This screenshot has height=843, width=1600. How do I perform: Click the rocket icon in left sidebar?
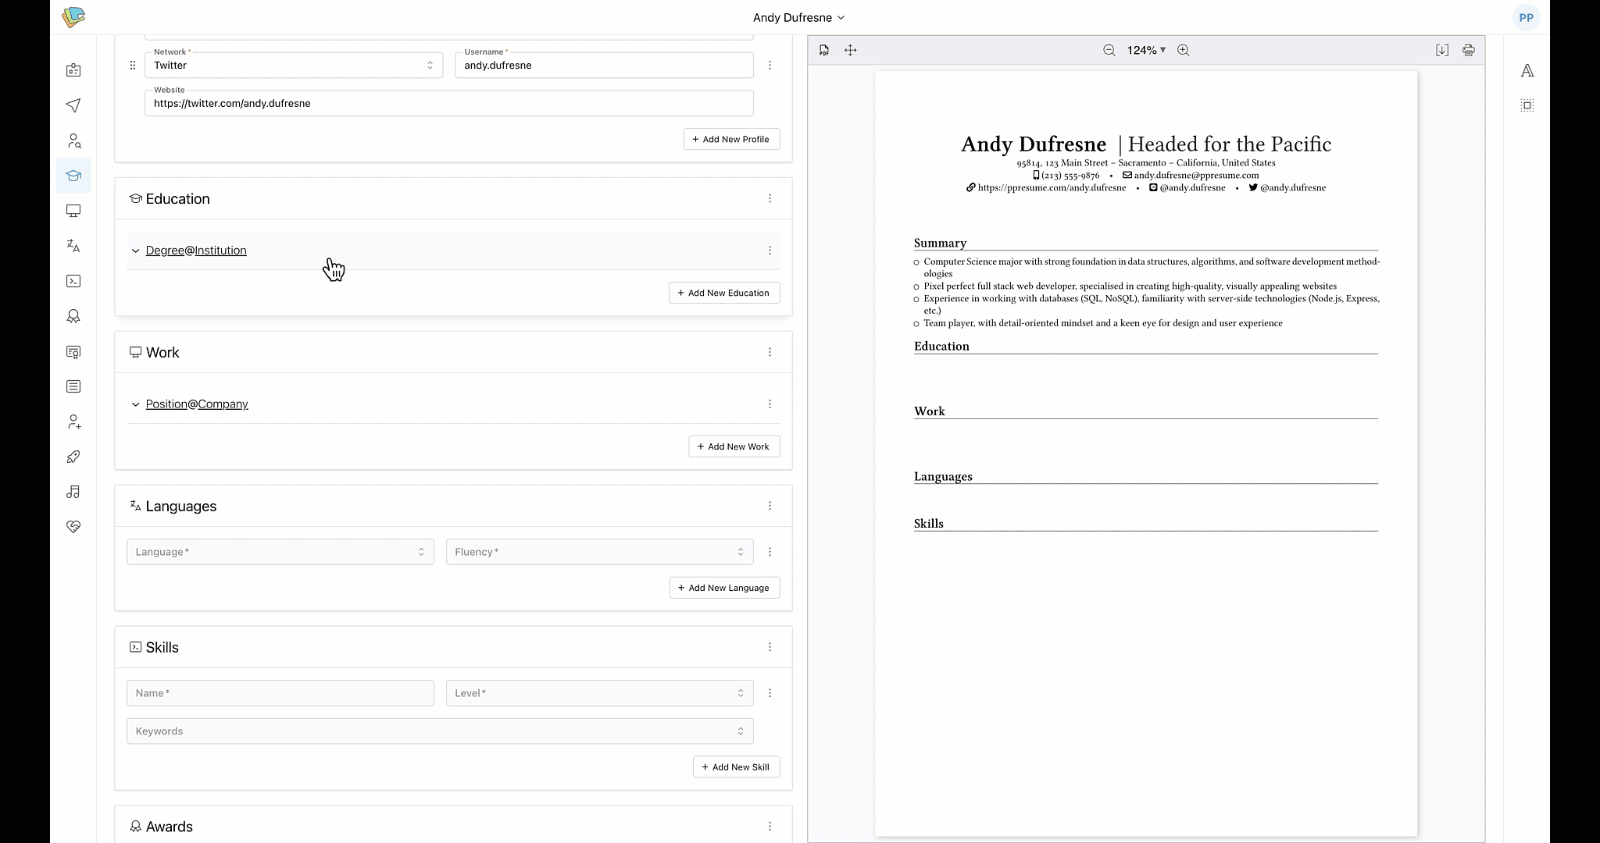point(73,457)
